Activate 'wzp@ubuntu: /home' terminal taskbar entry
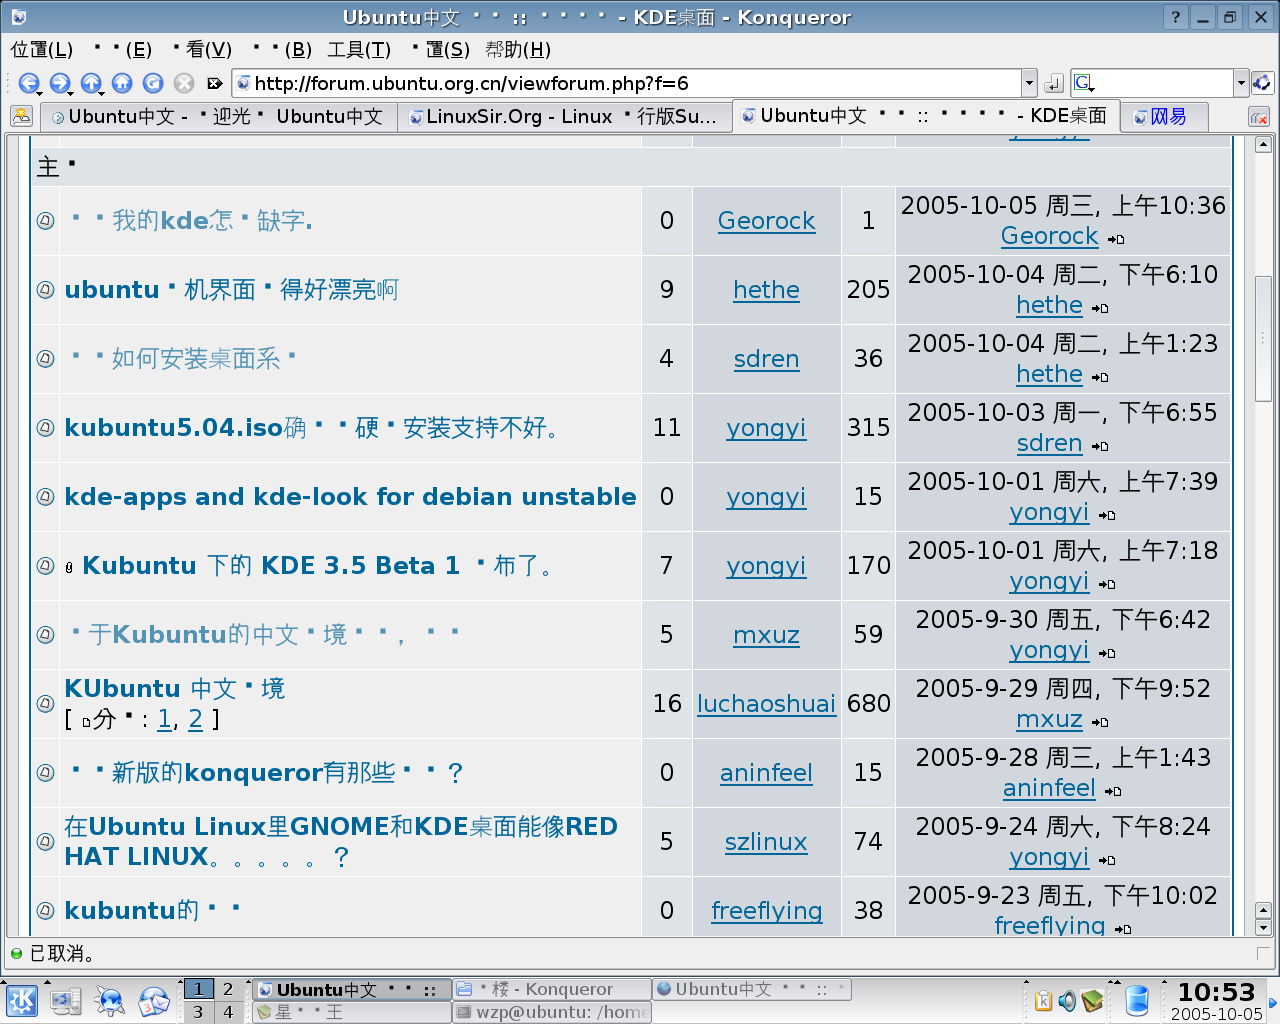Image resolution: width=1280 pixels, height=1024 pixels. (551, 1012)
